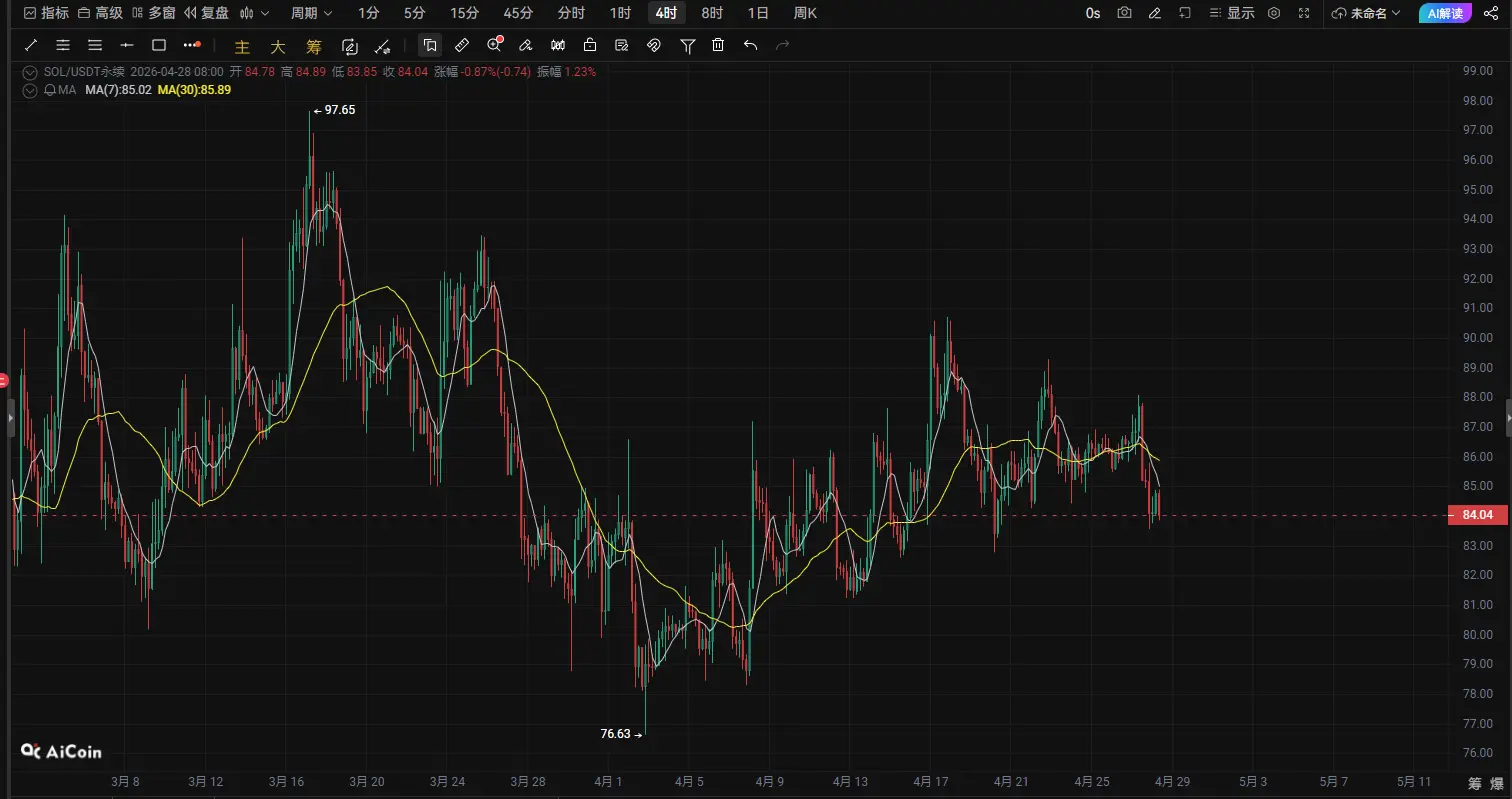The image size is (1512, 799).
Task: Enter fullscreen mode for the chart
Action: point(1304,13)
